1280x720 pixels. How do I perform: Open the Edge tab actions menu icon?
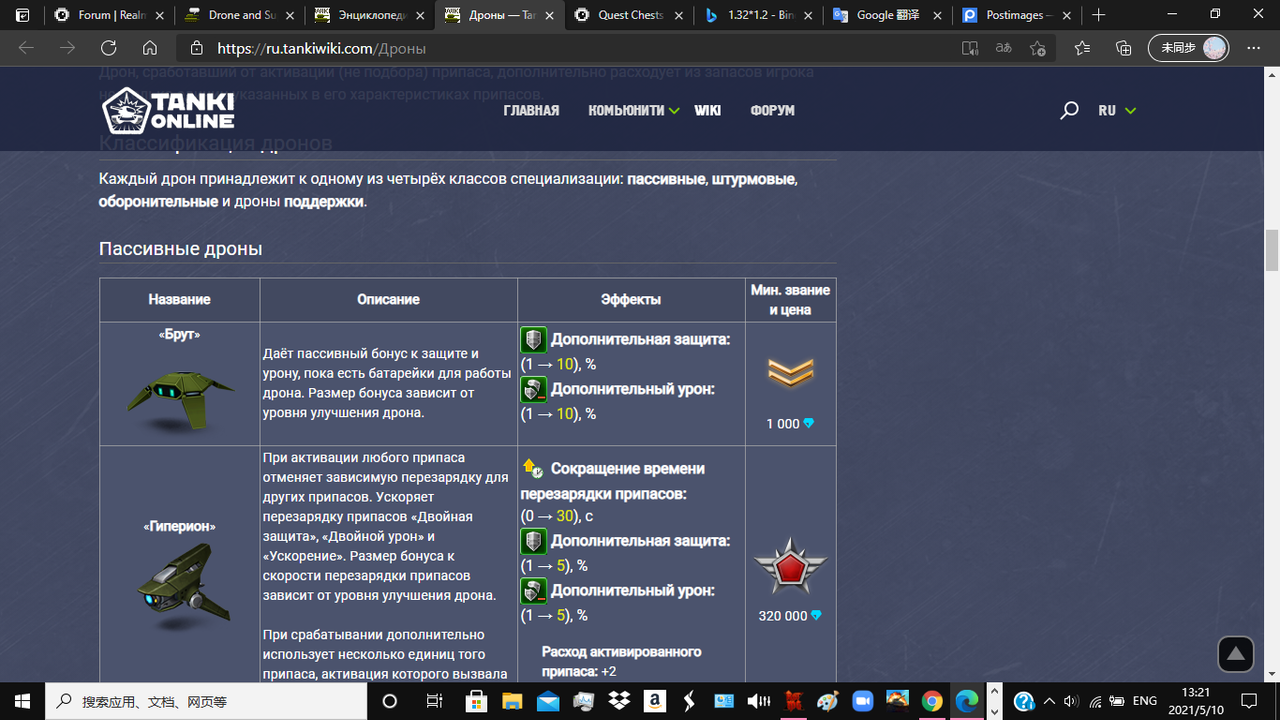[x=23, y=15]
